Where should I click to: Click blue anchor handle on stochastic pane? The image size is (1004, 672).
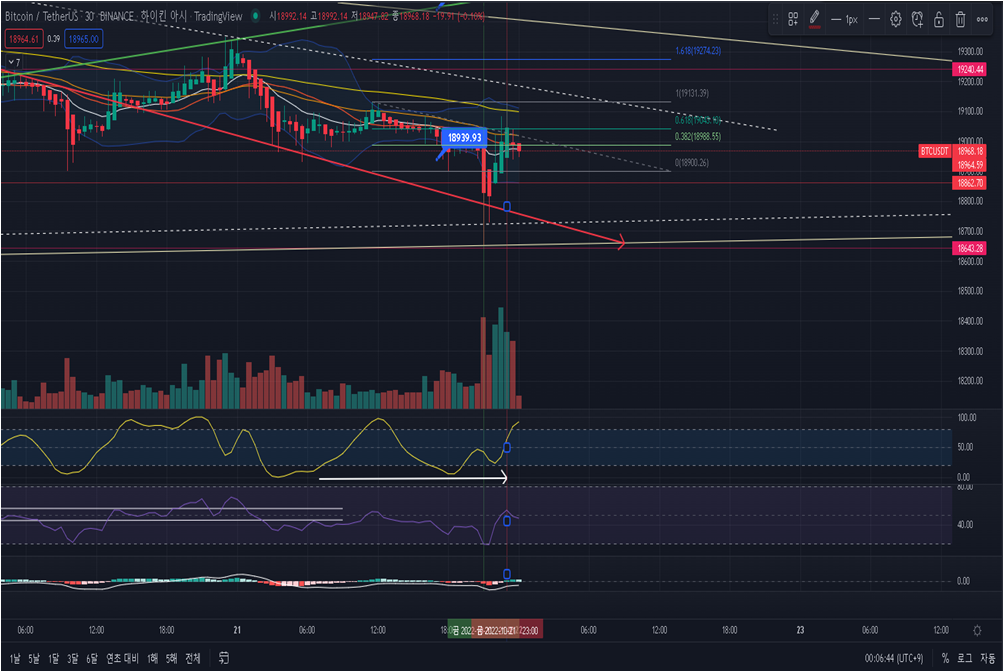(507, 447)
